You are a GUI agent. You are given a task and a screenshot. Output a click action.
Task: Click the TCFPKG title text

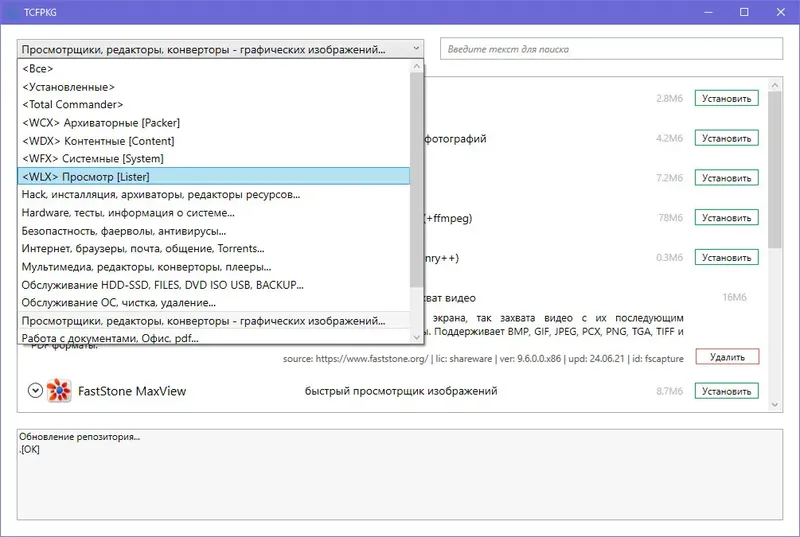coord(40,12)
